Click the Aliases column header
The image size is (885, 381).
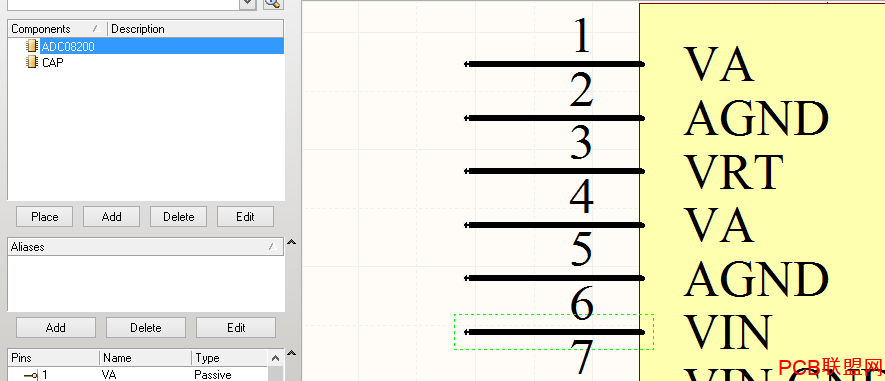(x=146, y=247)
